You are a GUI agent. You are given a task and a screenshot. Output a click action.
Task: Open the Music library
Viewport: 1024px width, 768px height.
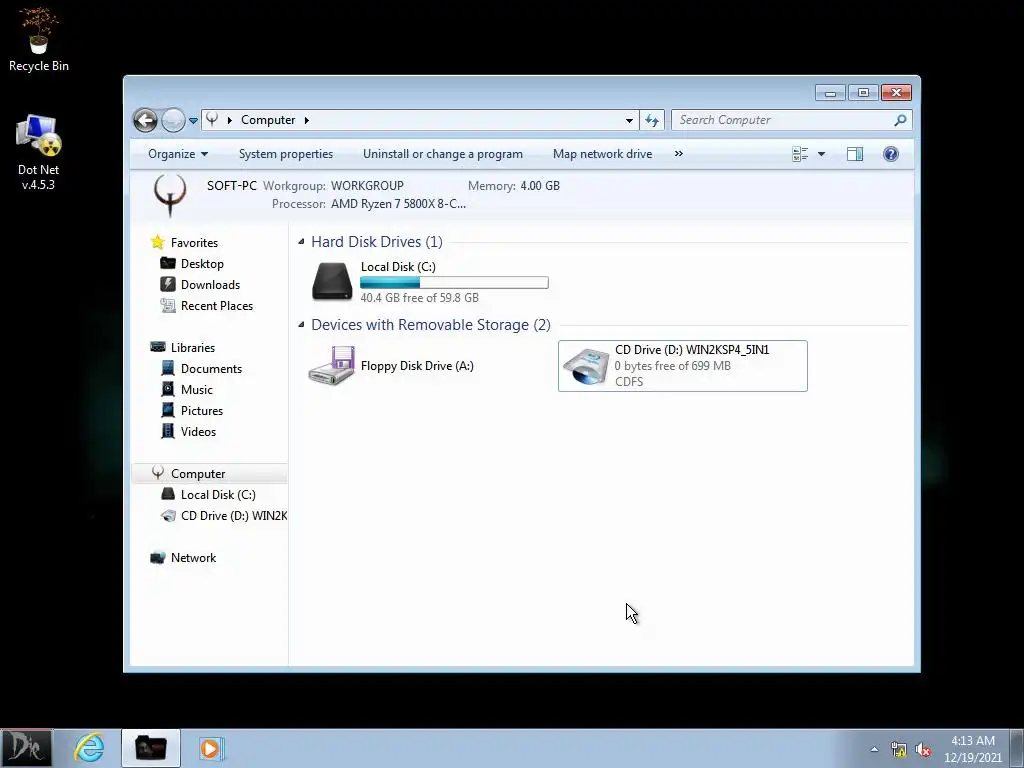(197, 390)
